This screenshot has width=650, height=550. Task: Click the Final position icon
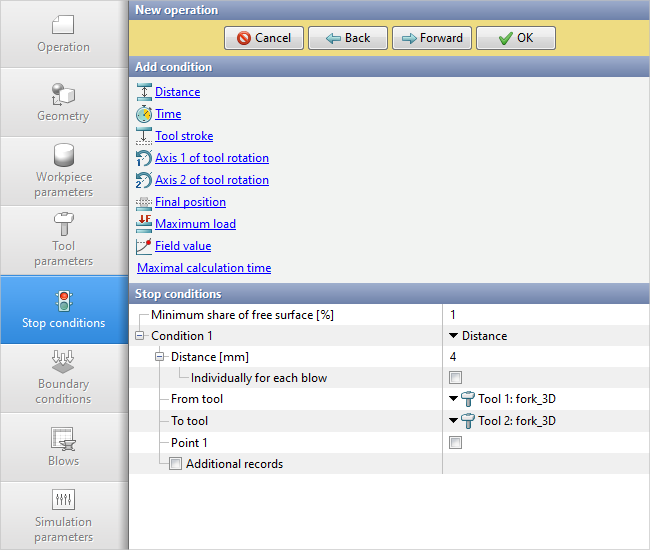coord(144,202)
